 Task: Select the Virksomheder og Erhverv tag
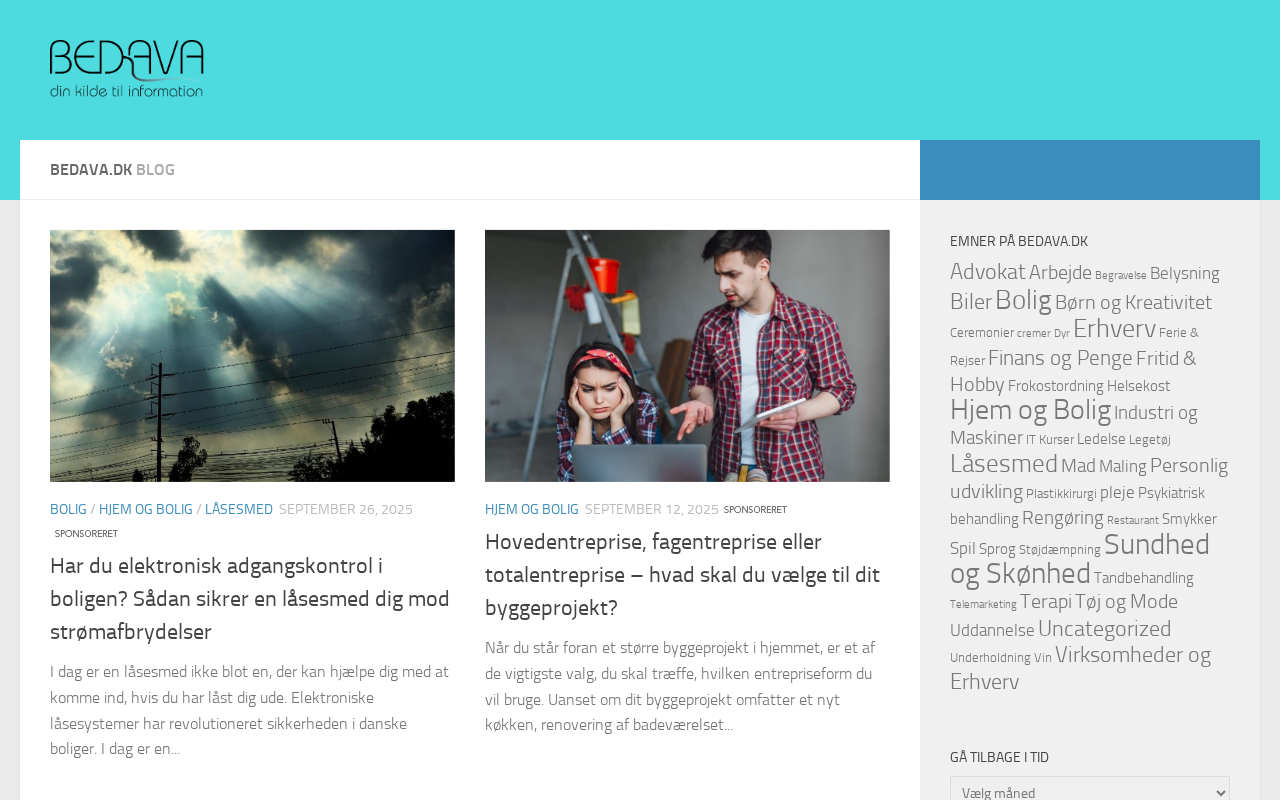[1081, 668]
